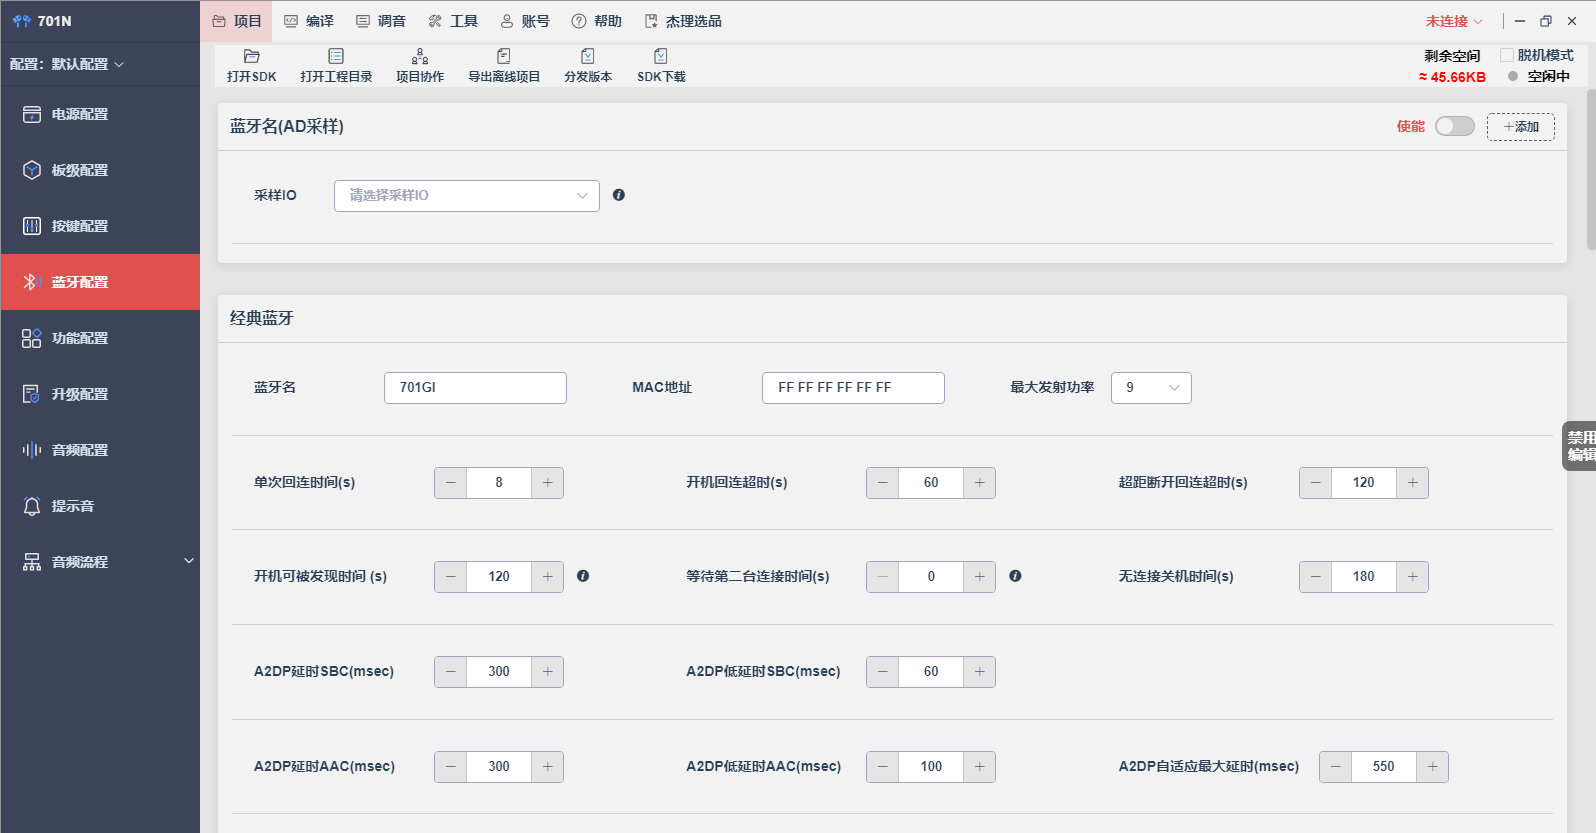Decrease A2DP低延时SBC(msec) value
Image resolution: width=1596 pixels, height=833 pixels.
[x=883, y=672]
